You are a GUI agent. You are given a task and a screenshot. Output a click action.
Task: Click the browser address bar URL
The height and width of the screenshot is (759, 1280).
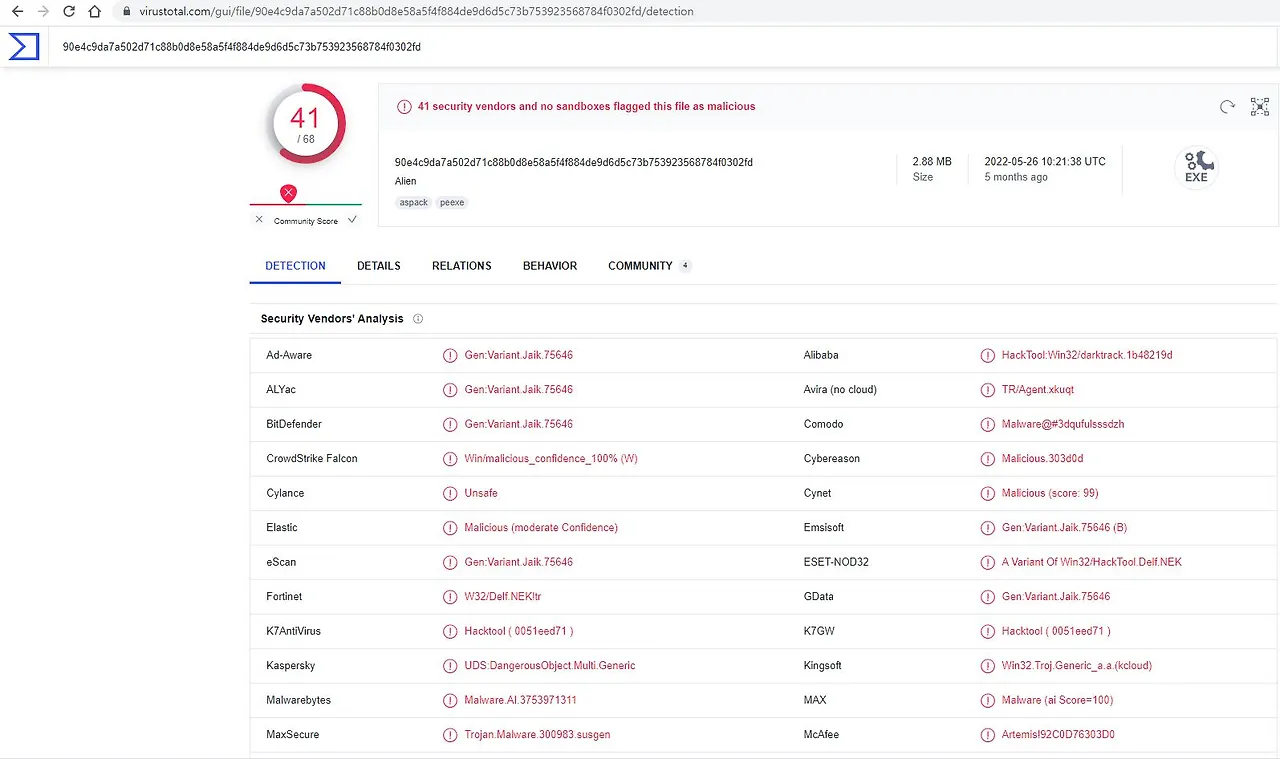(x=416, y=12)
